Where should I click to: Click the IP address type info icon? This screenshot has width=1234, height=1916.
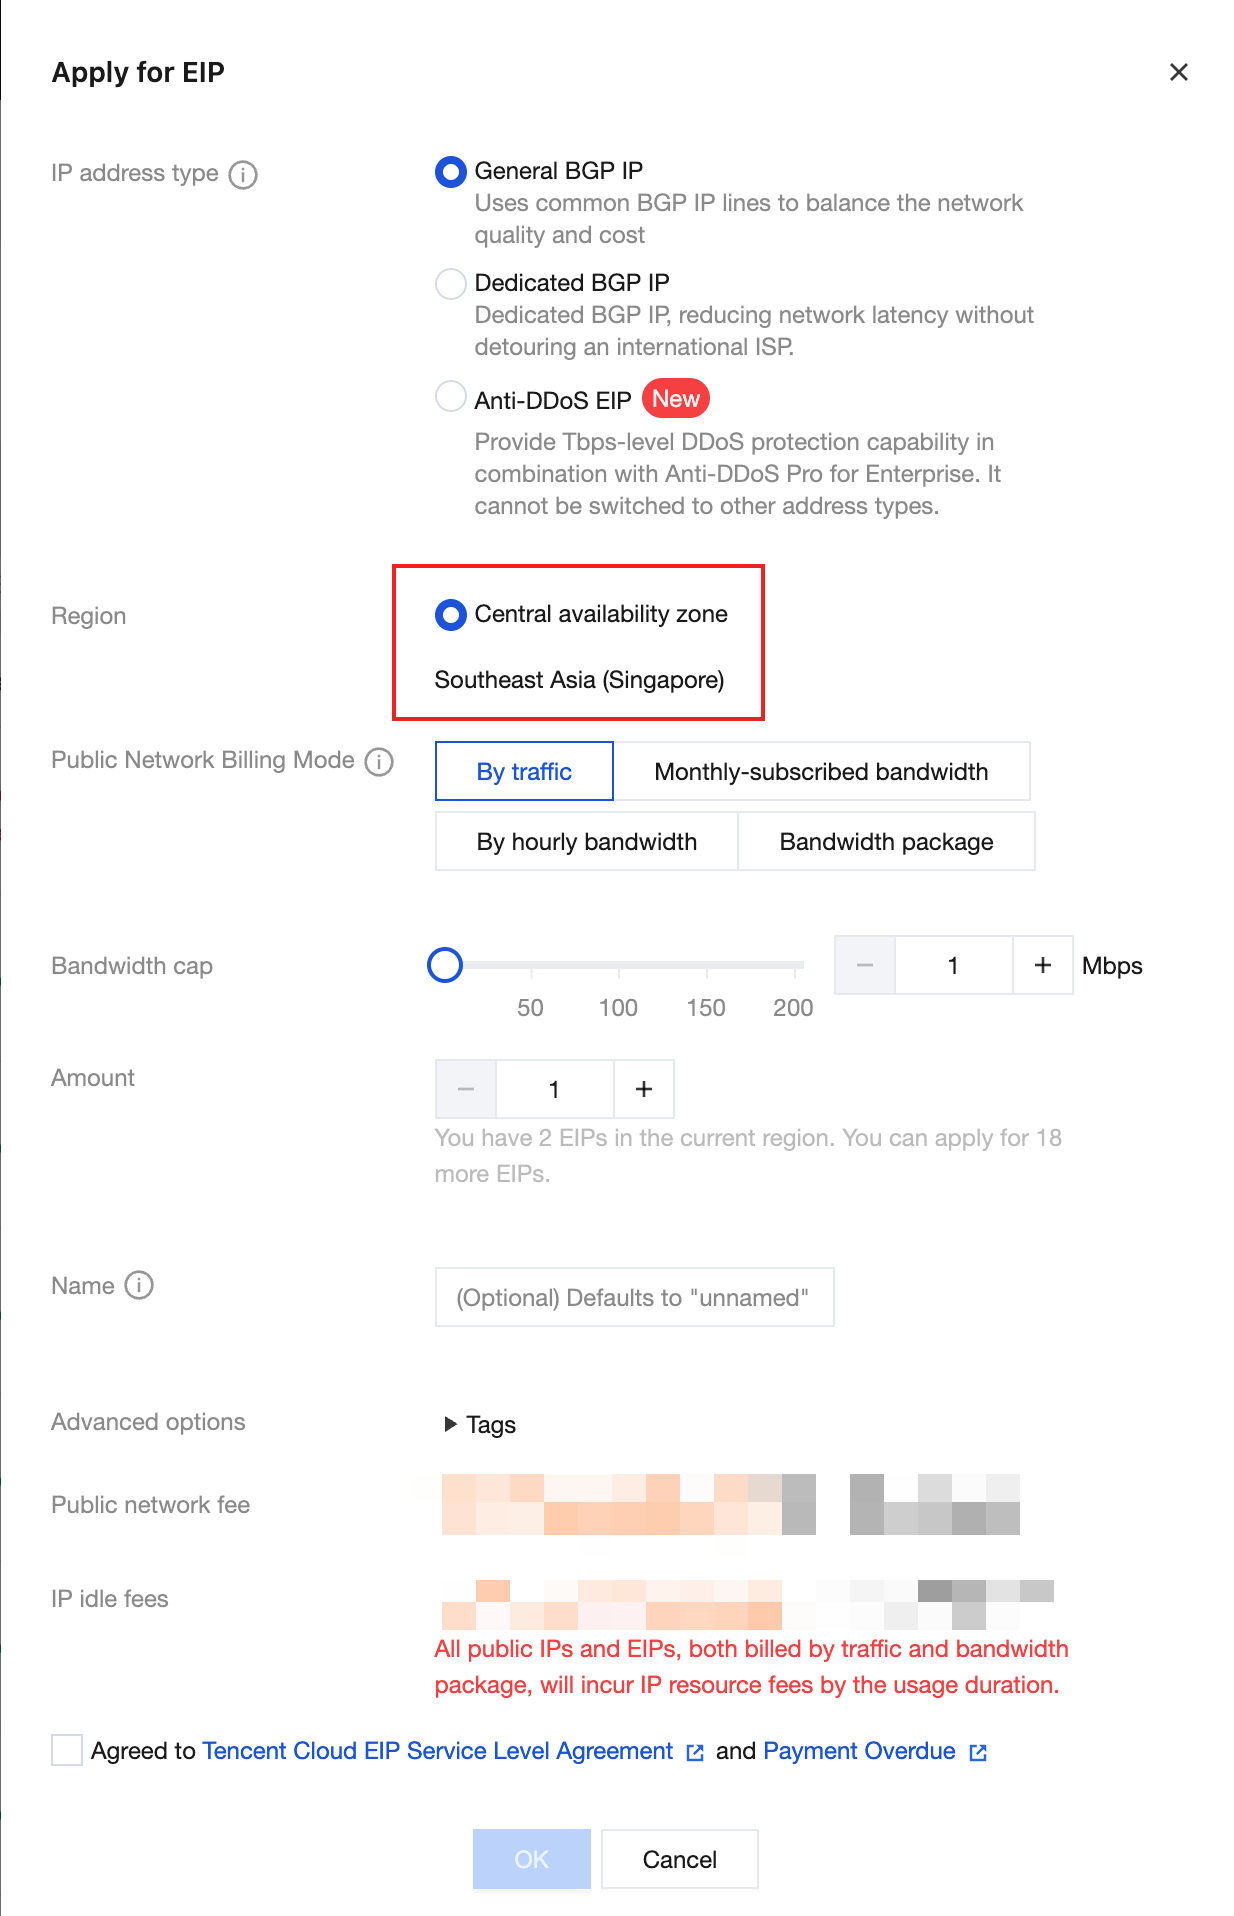coord(243,175)
